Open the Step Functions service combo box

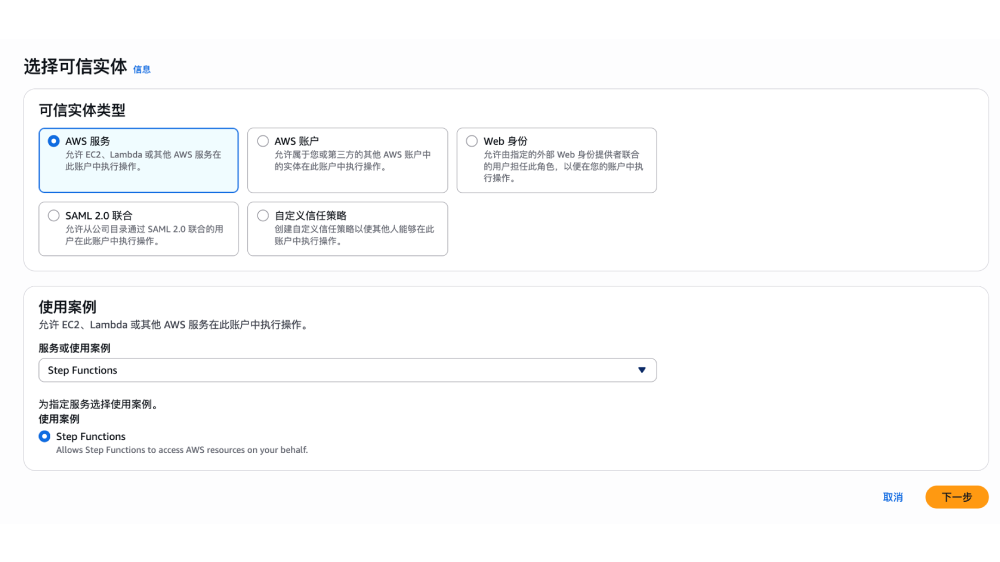(340, 370)
